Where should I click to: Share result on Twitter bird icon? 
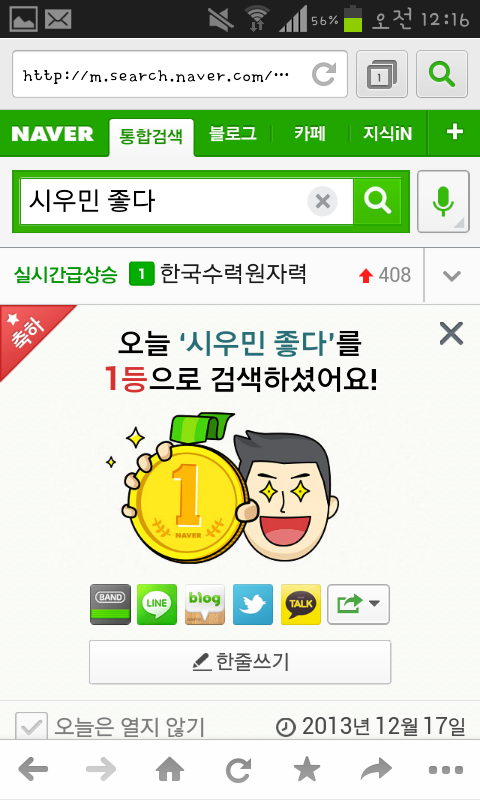coord(252,604)
